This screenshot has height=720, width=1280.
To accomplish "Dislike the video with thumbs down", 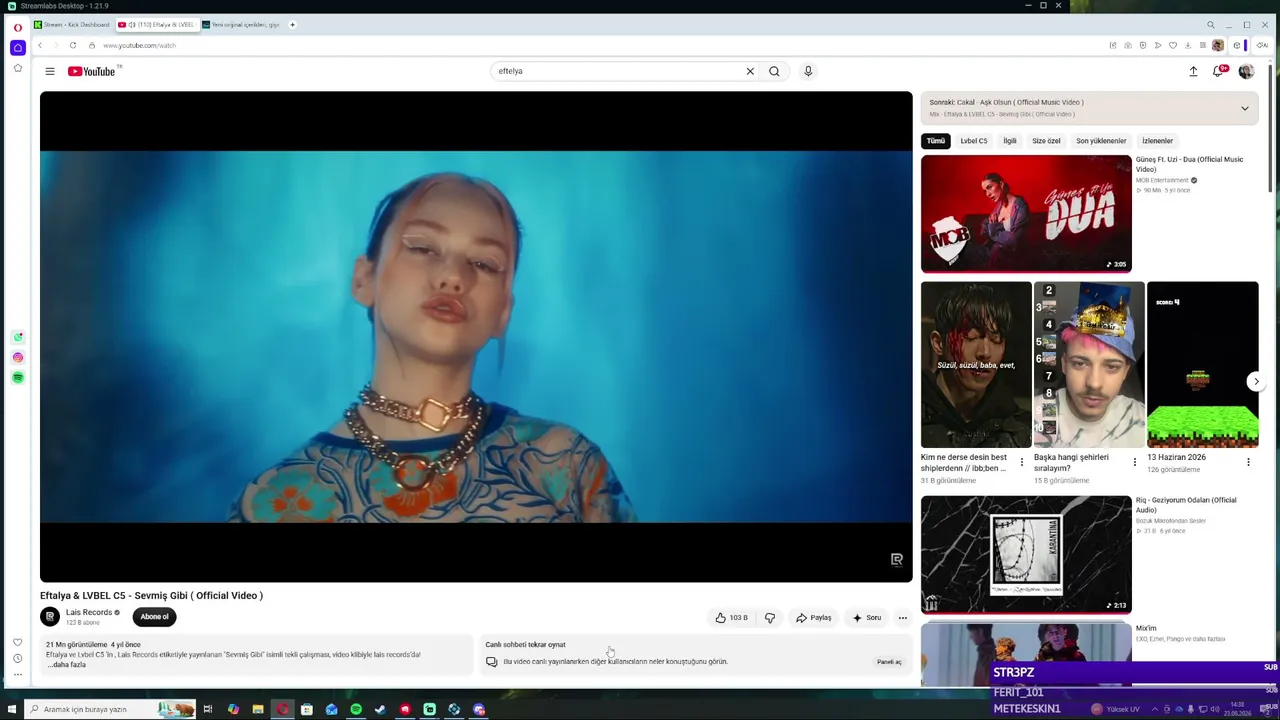I will pos(770,618).
